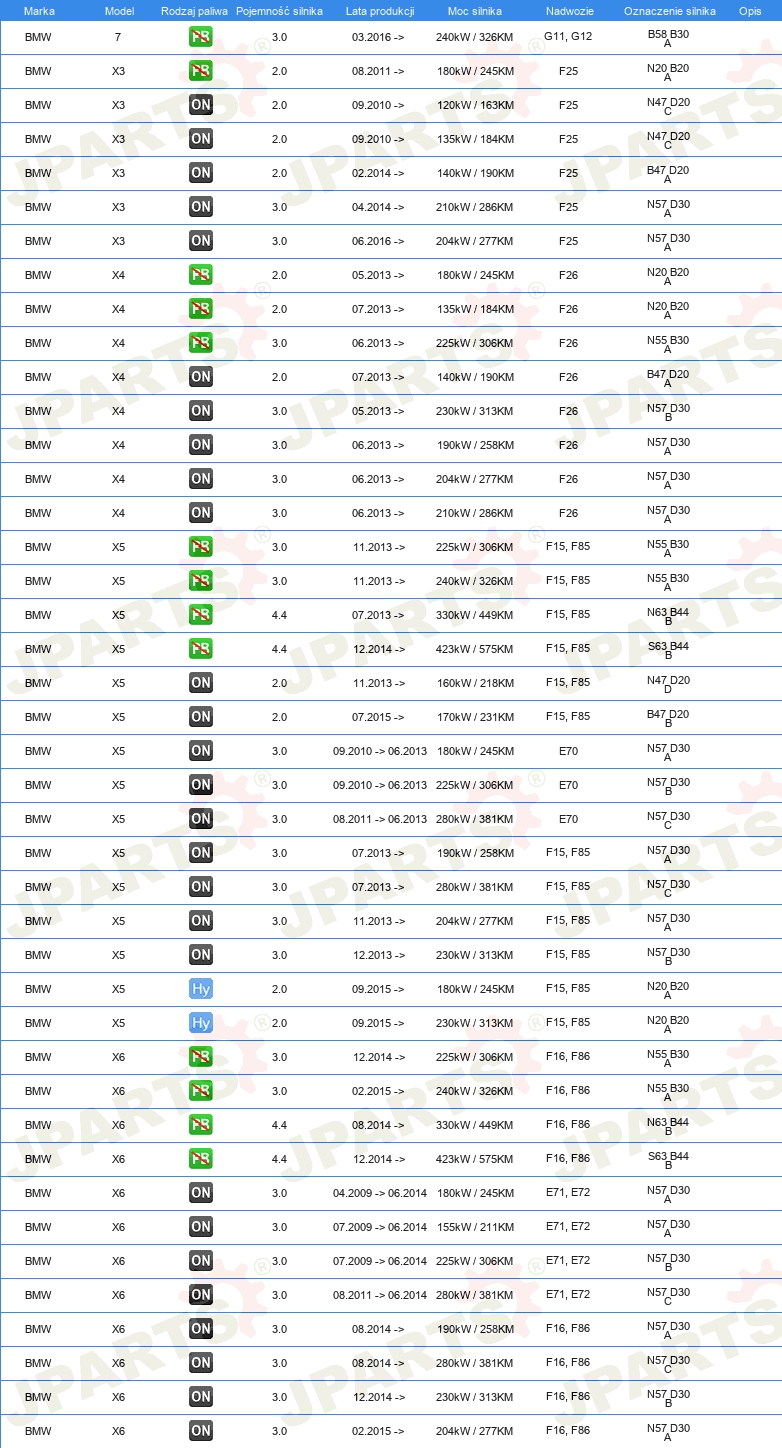
Task: Click the PB icon in the X5 330kW / 449KM row
Action: [x=201, y=615]
